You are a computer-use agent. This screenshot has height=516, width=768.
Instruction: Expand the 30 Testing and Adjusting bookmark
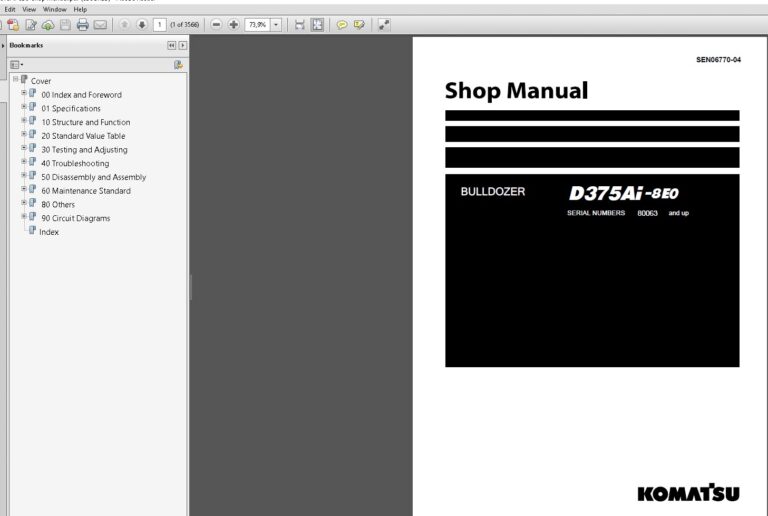point(24,147)
